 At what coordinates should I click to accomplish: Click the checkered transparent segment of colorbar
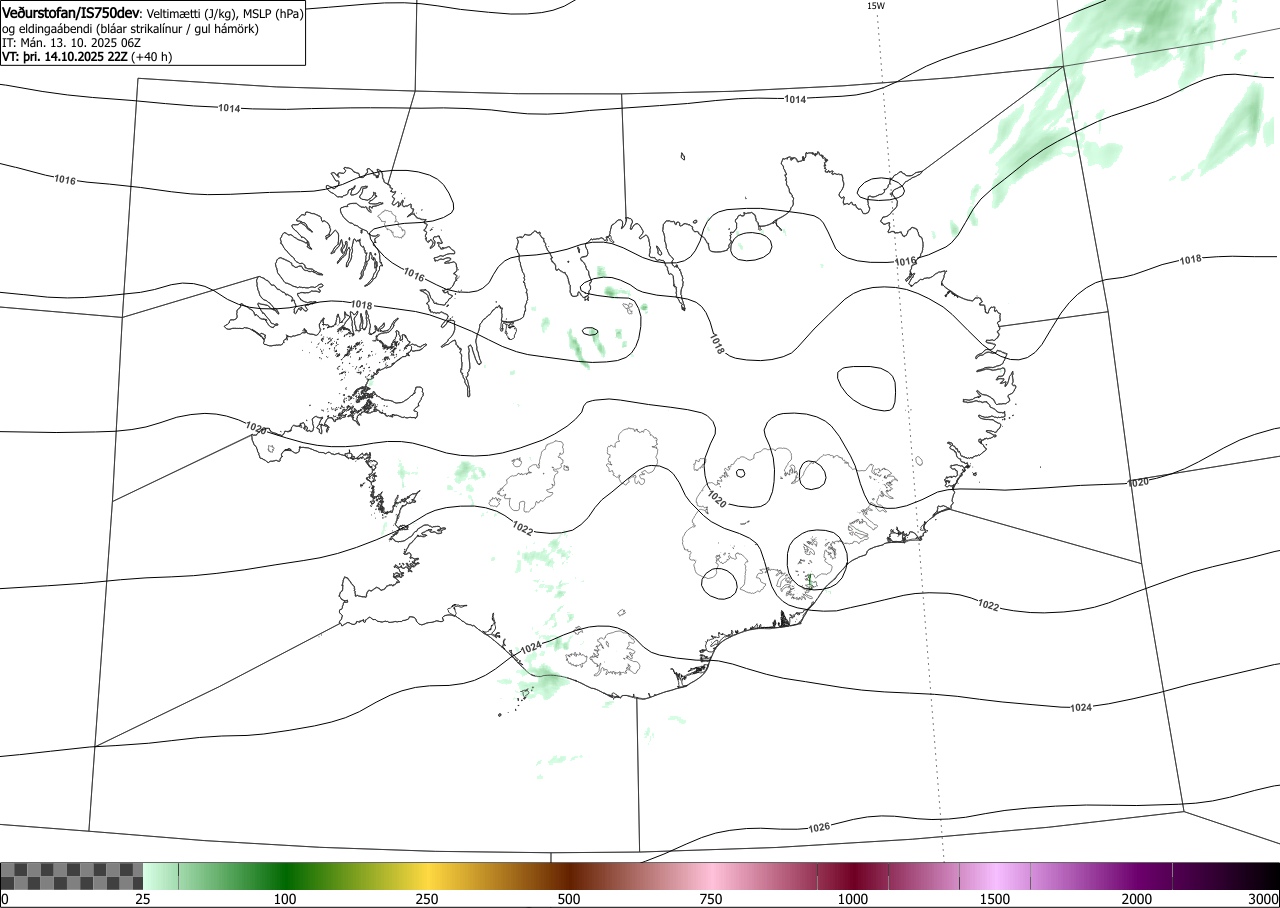[72, 876]
